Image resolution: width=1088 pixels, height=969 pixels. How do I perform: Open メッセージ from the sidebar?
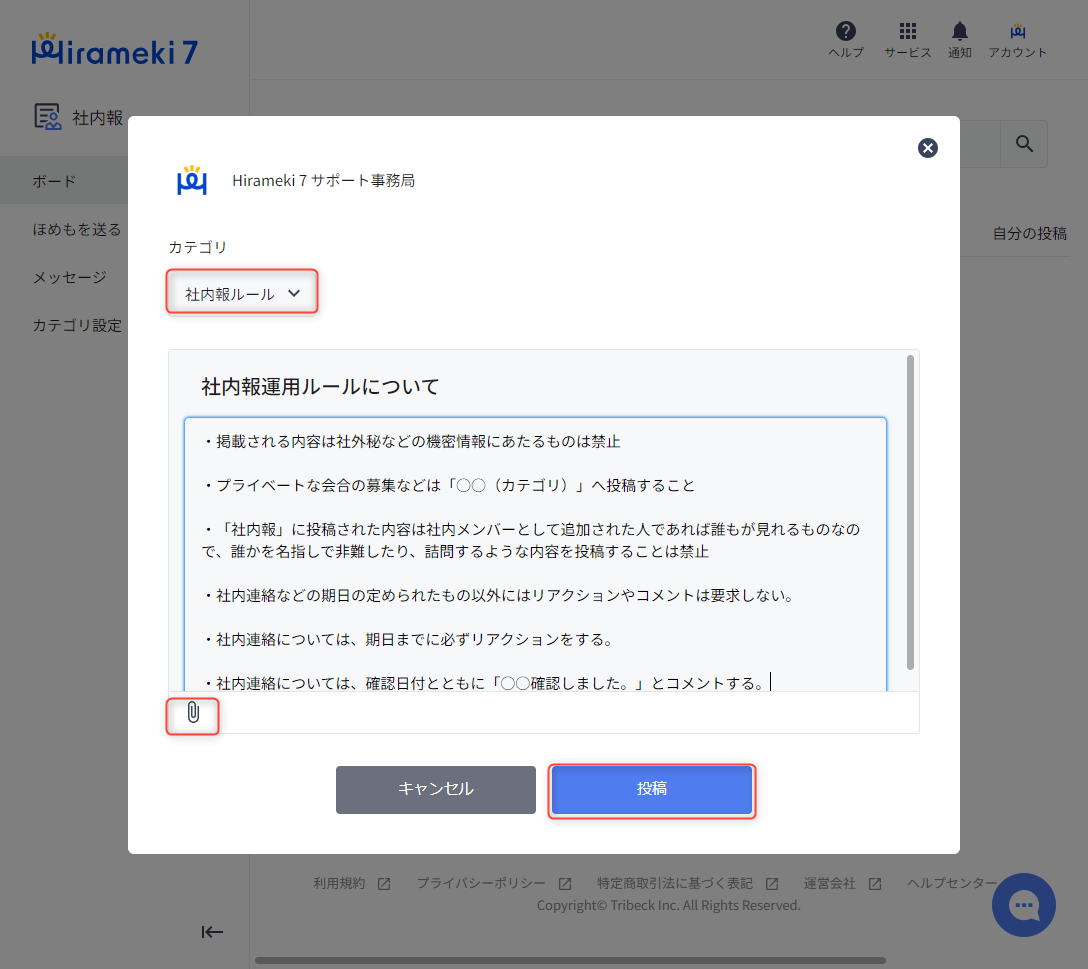pos(69,277)
